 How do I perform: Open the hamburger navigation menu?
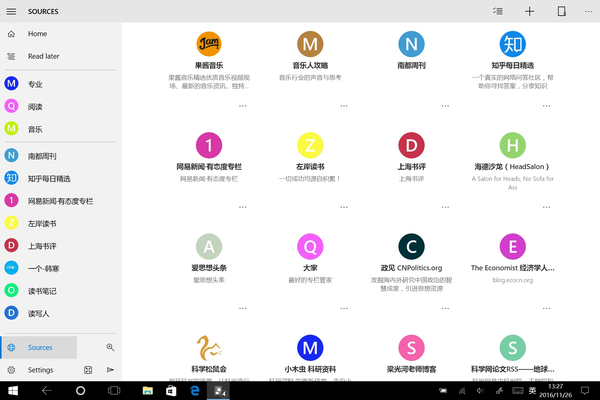coord(11,11)
